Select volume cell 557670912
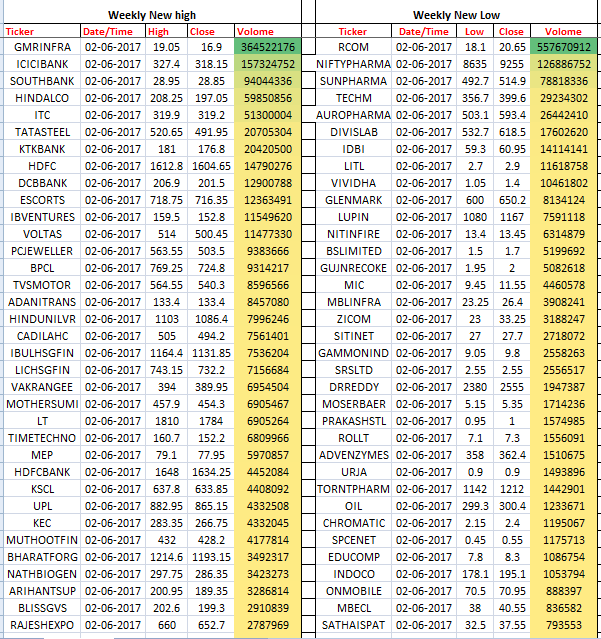Screen dimensions: 601x639 coord(564,47)
